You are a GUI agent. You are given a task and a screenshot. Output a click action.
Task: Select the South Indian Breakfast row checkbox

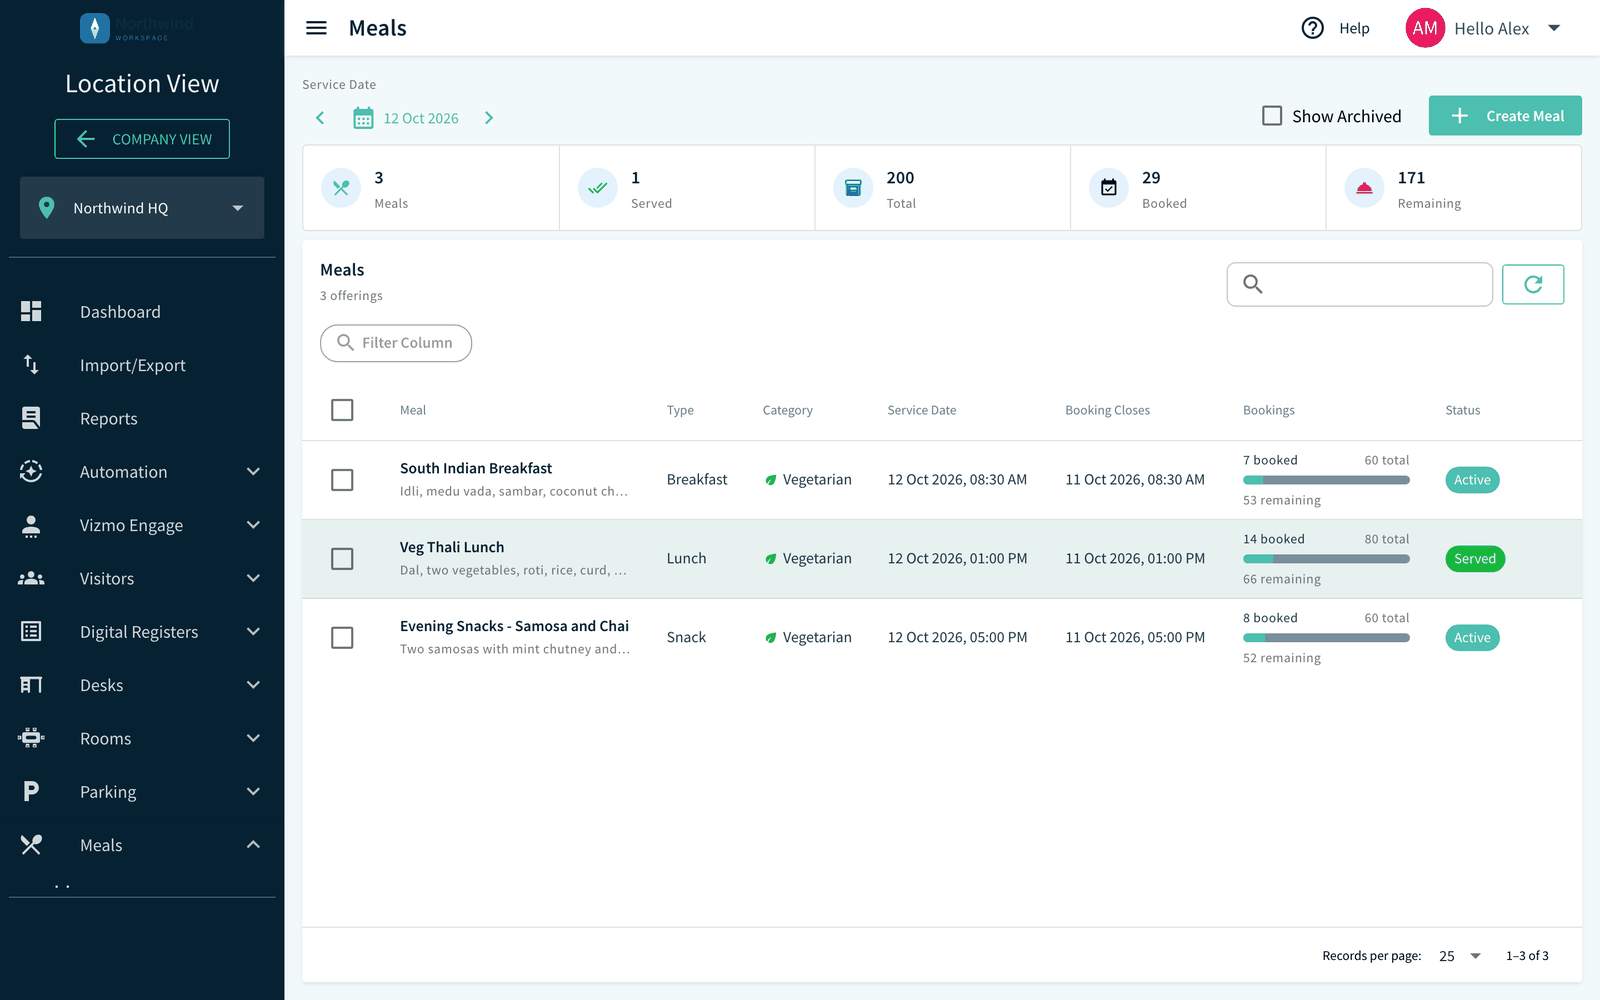coord(342,480)
